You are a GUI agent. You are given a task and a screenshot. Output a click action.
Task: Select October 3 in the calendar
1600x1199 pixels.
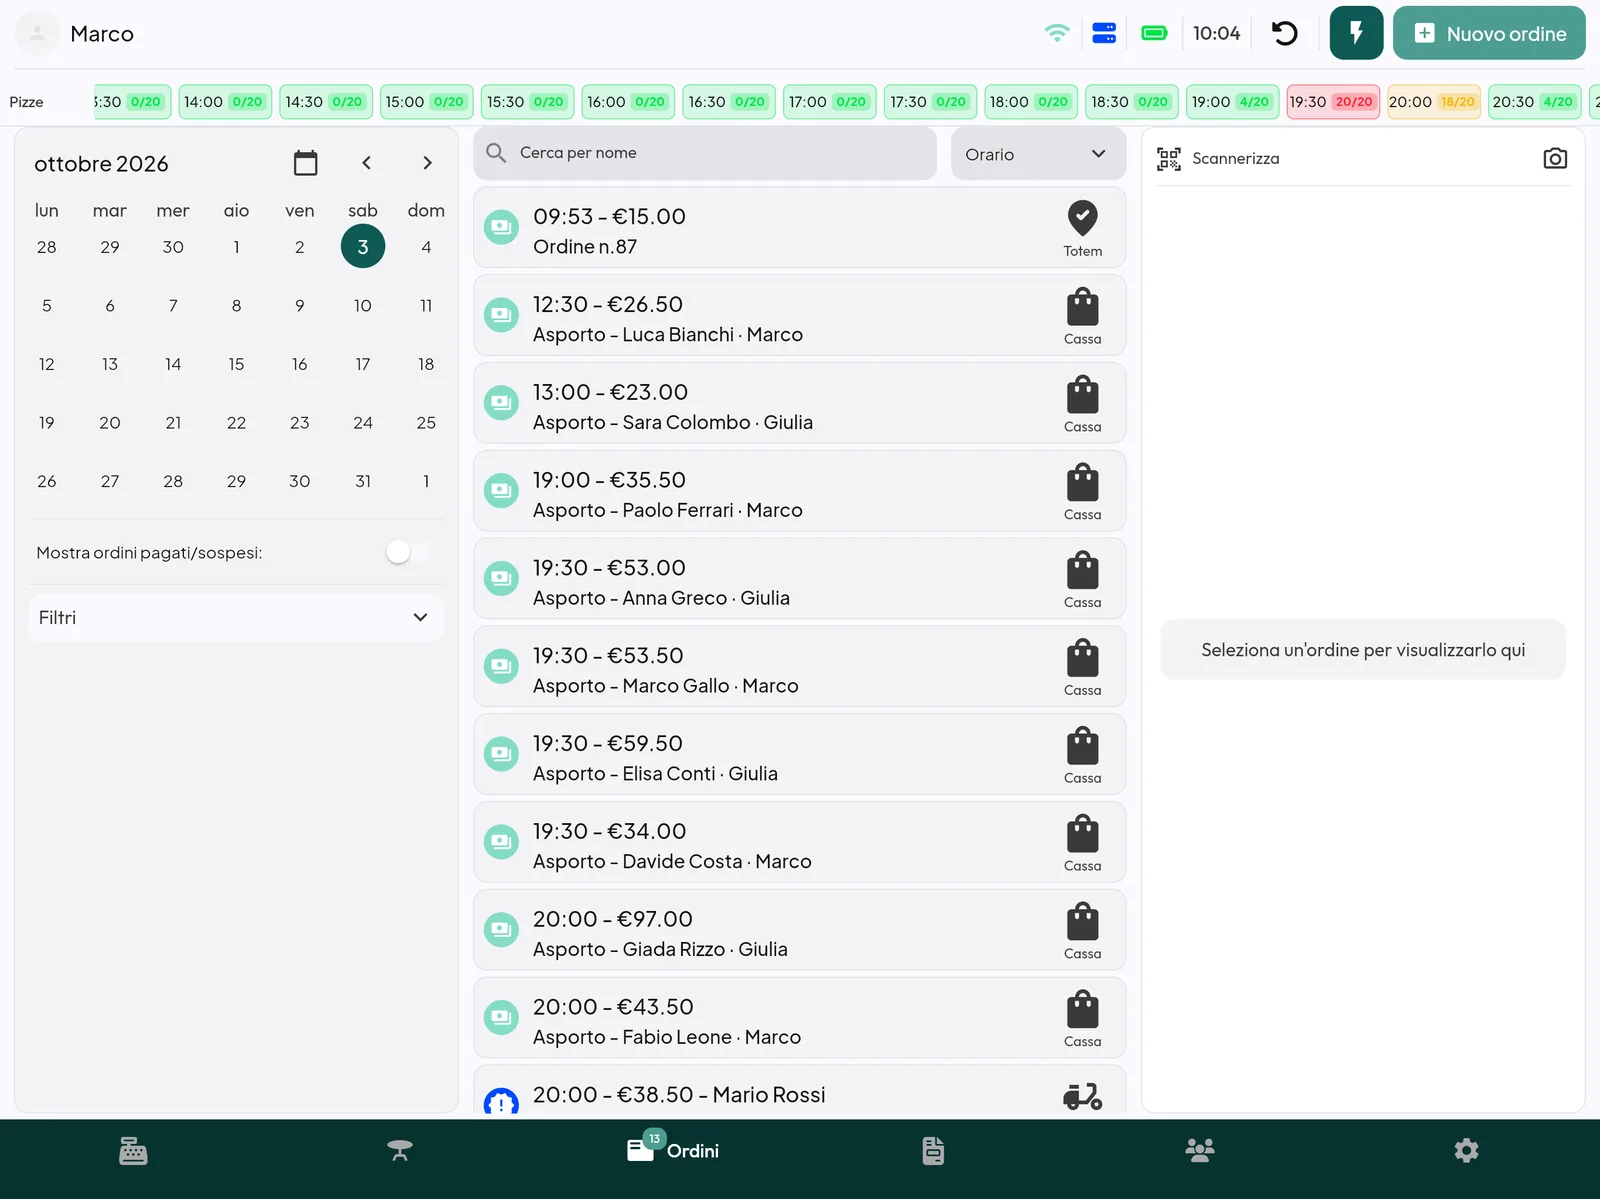coord(363,246)
